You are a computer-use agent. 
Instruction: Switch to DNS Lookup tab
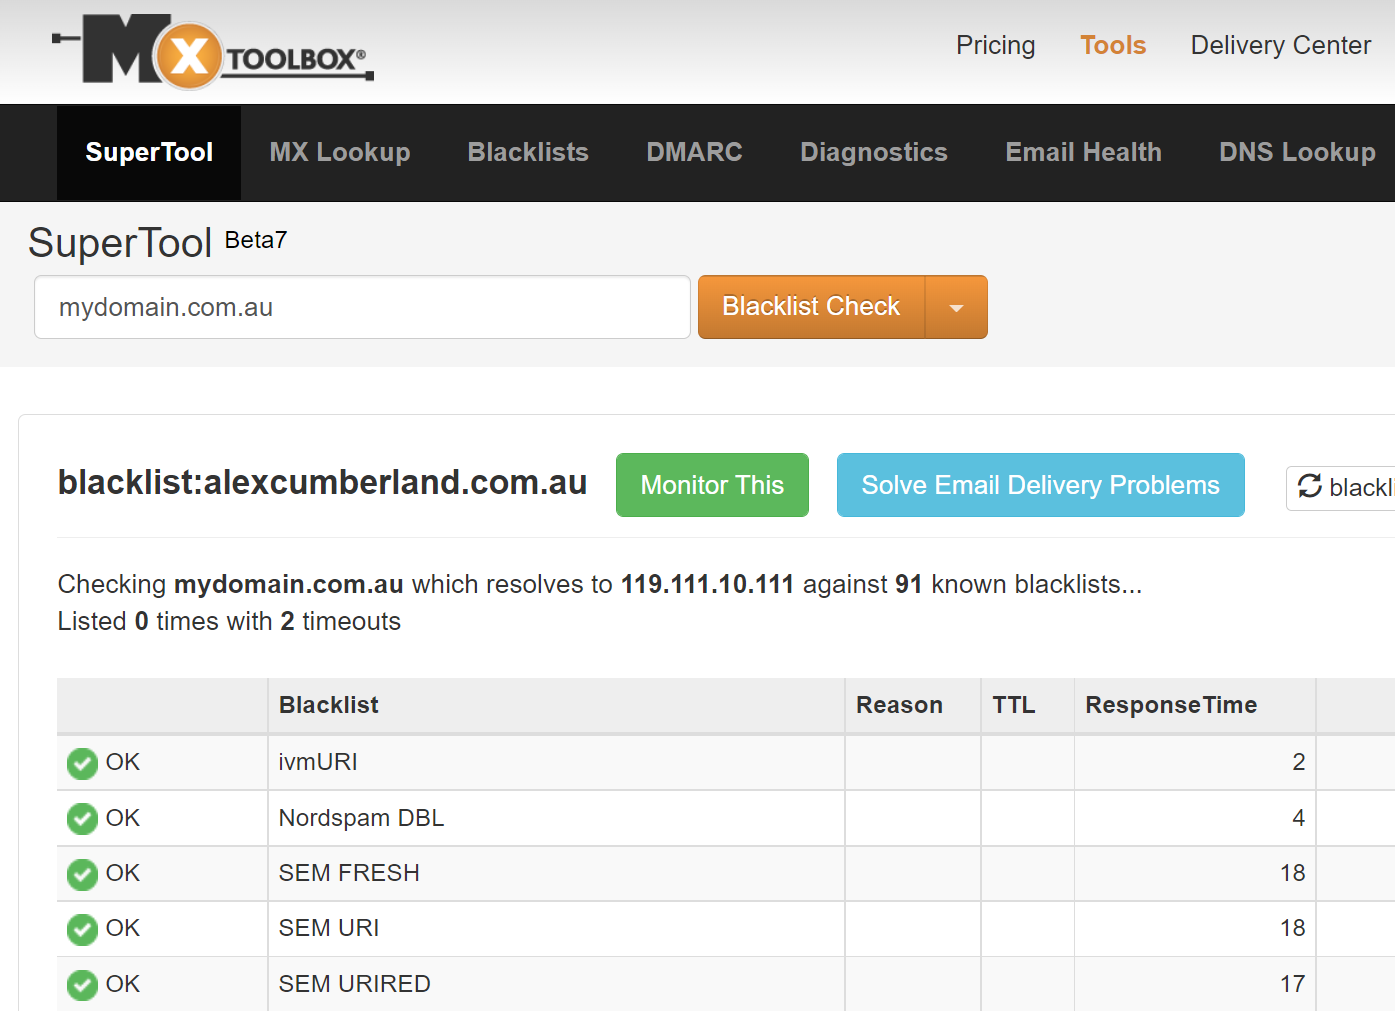(1297, 152)
